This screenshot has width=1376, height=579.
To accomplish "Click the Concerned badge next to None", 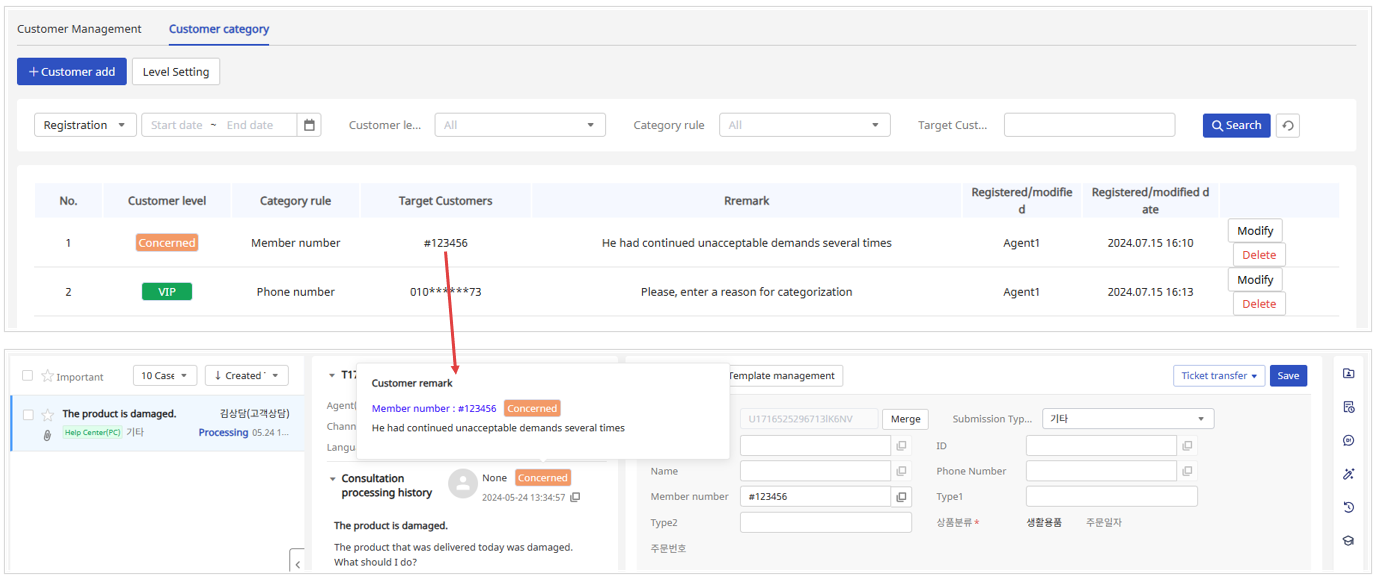I will point(543,478).
